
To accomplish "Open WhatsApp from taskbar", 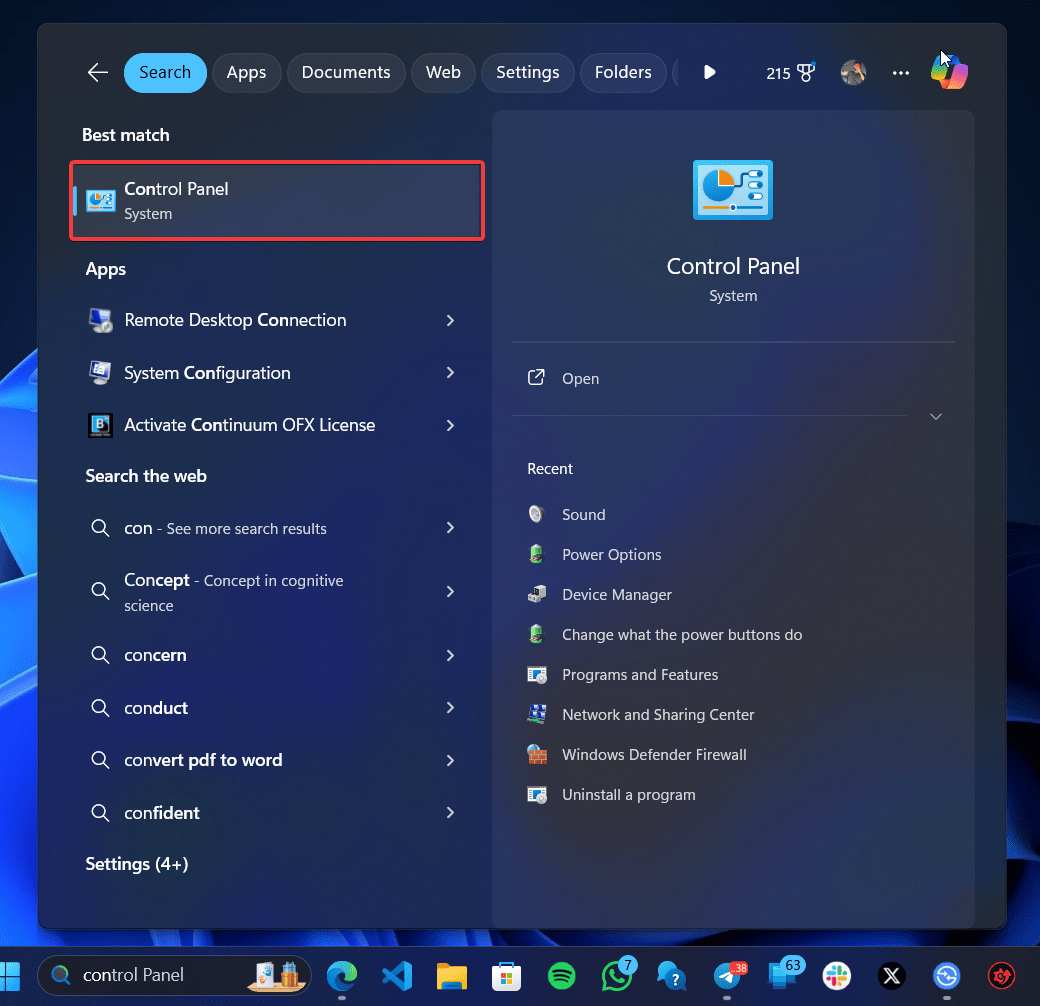I will tap(618, 975).
